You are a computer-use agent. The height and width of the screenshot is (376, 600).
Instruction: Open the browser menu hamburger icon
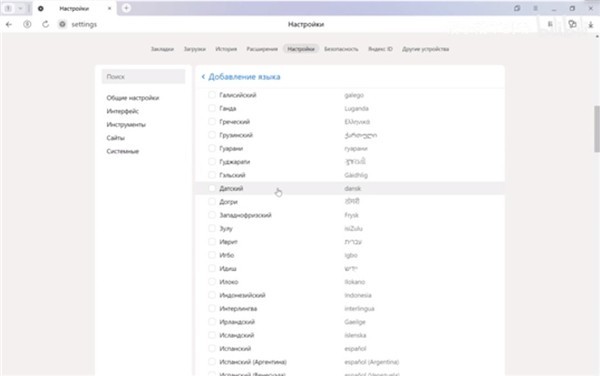point(535,8)
